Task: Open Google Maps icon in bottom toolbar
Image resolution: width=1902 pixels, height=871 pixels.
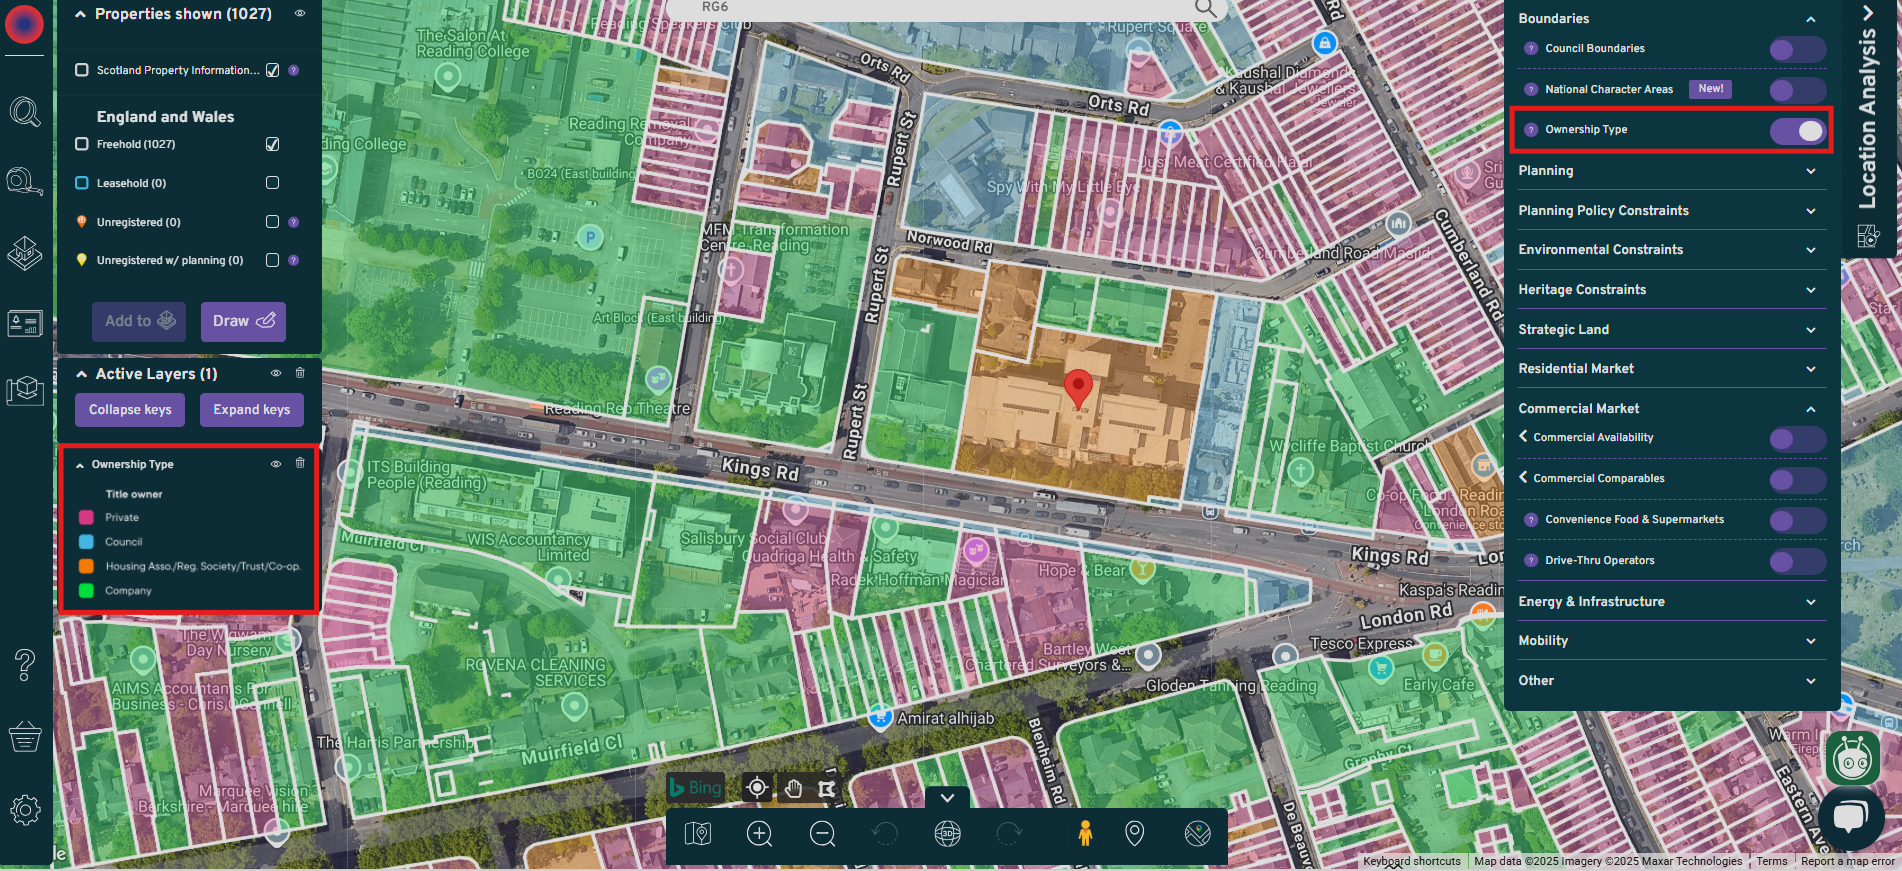Action: pos(1198,833)
